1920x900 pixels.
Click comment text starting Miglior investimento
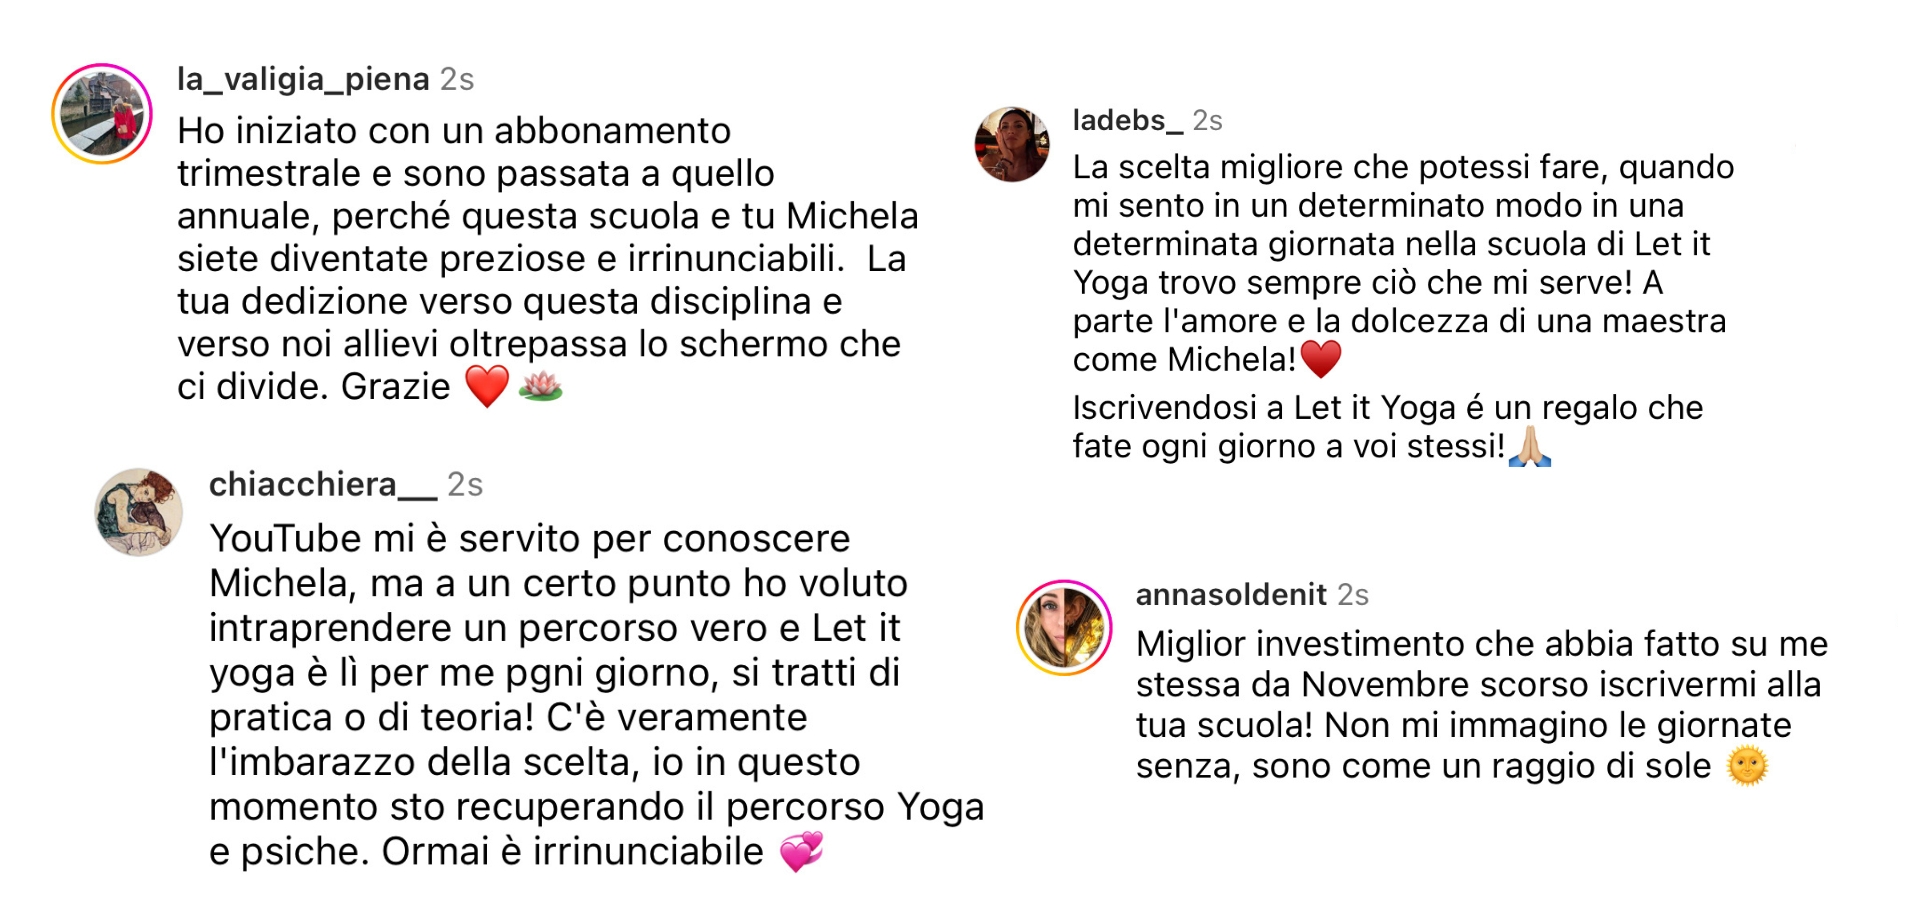(x=1482, y=705)
